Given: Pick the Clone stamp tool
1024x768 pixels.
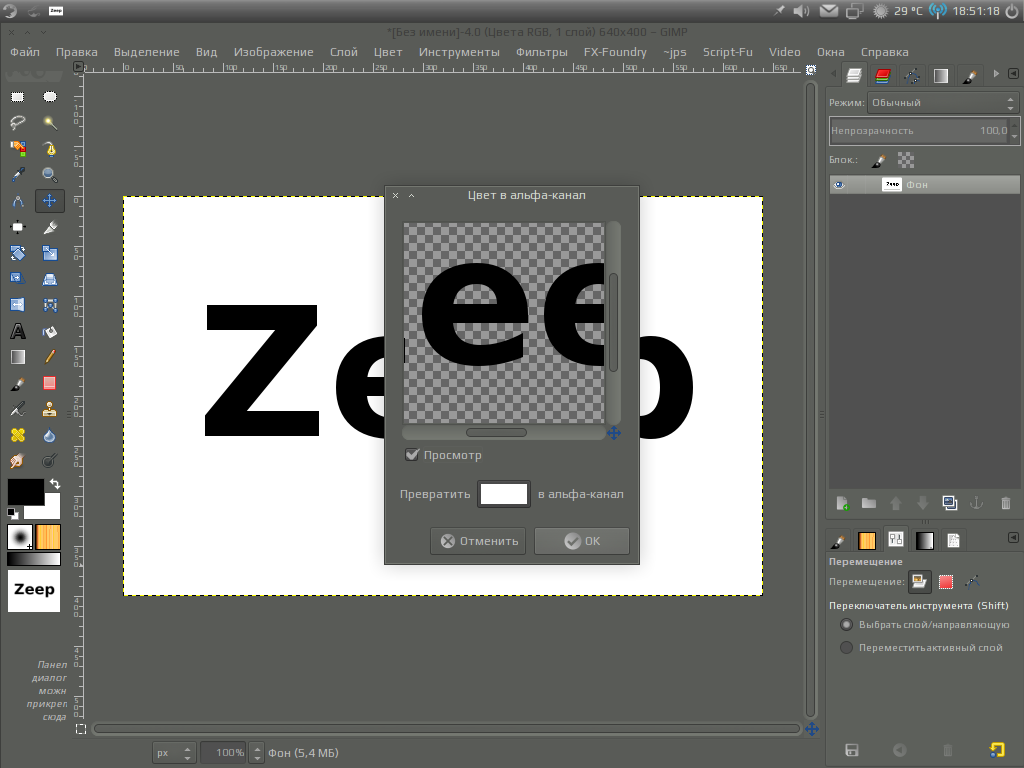Looking at the screenshot, I should coord(50,409).
